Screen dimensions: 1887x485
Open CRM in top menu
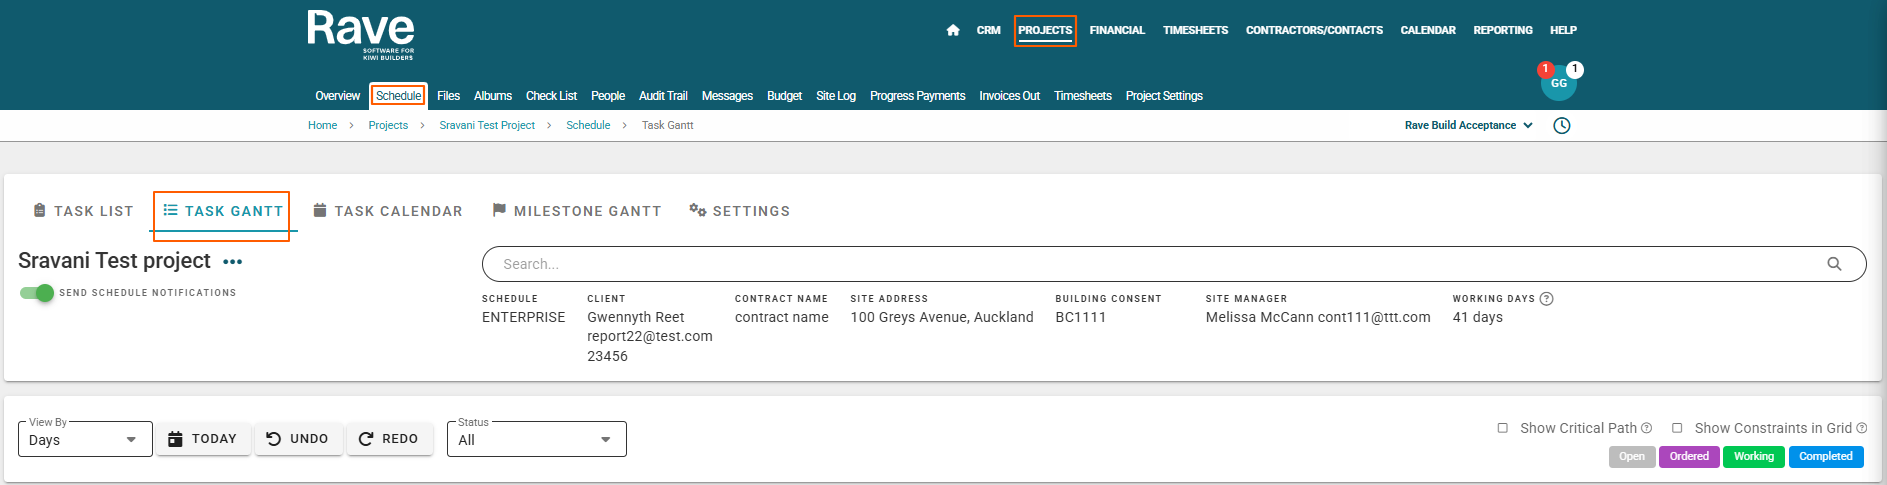click(x=988, y=30)
